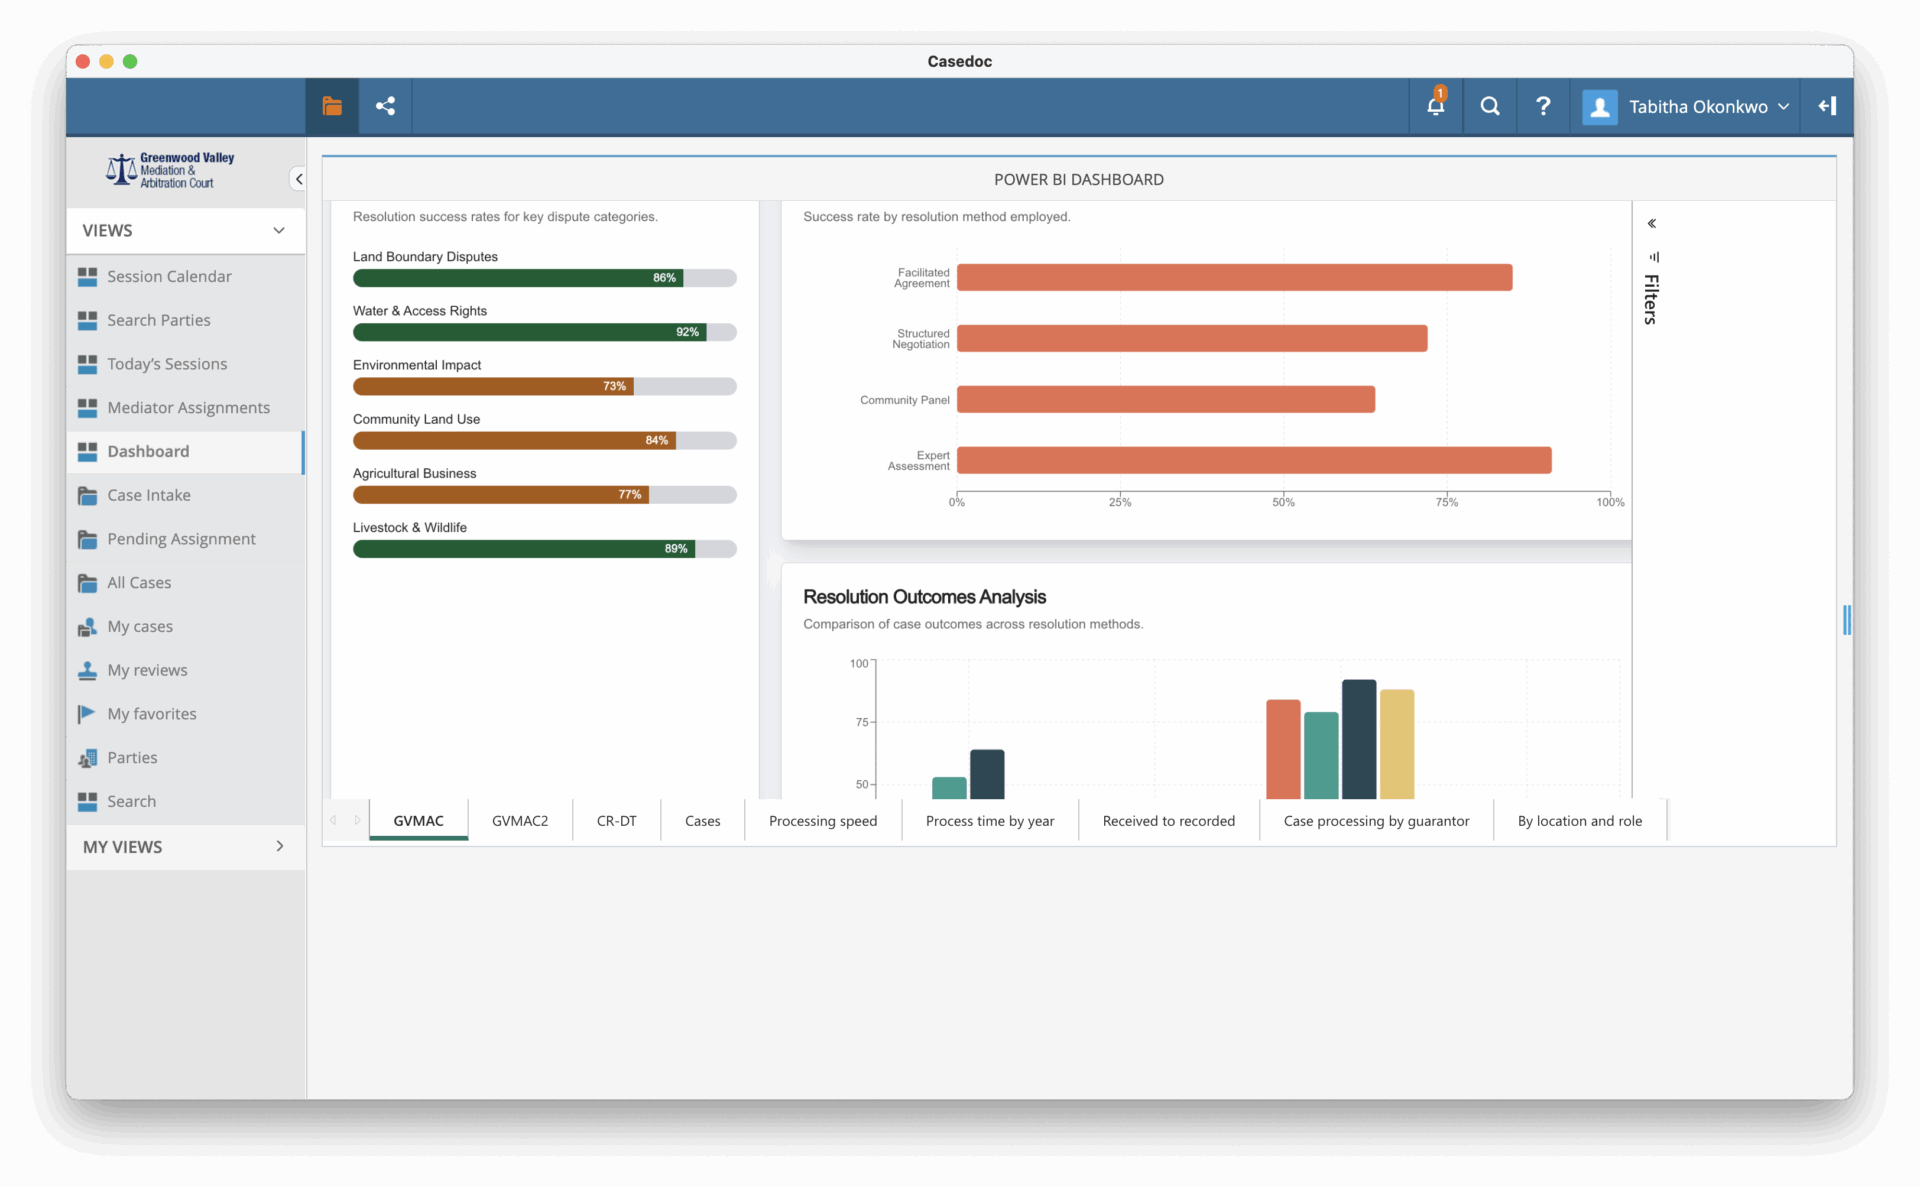This screenshot has height=1187, width=1920.
Task: Click the Agricultural Business 77% bar
Action: (x=501, y=495)
